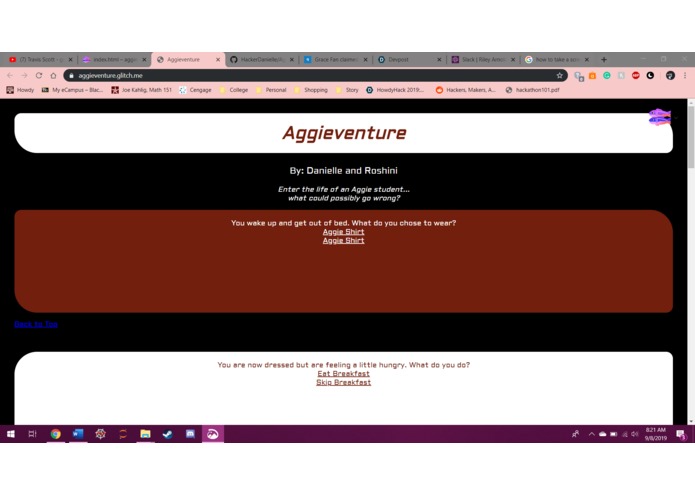
Task: Click the browser Forward arrow
Action: click(x=24, y=76)
